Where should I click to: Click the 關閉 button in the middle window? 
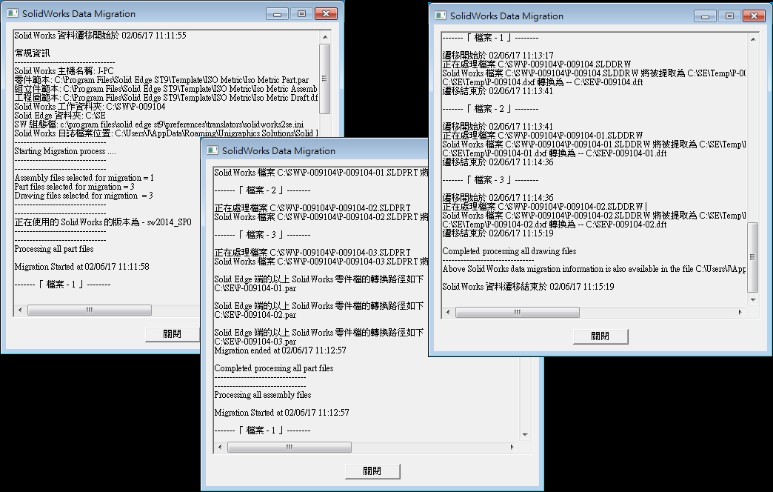pos(372,471)
